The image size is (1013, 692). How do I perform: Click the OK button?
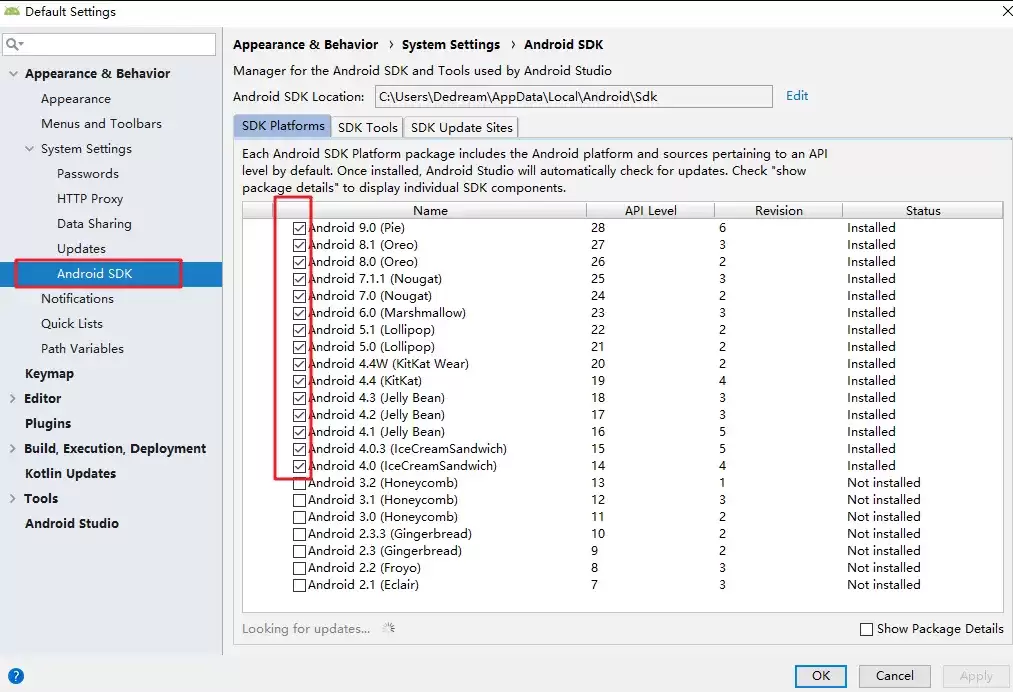(x=820, y=676)
